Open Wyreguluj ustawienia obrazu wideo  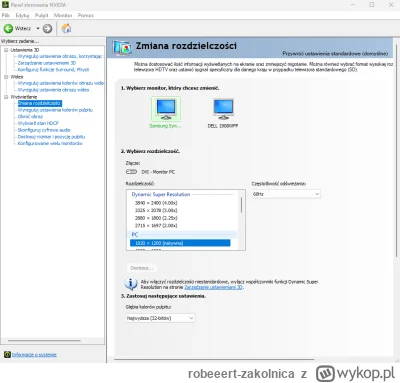(53, 90)
